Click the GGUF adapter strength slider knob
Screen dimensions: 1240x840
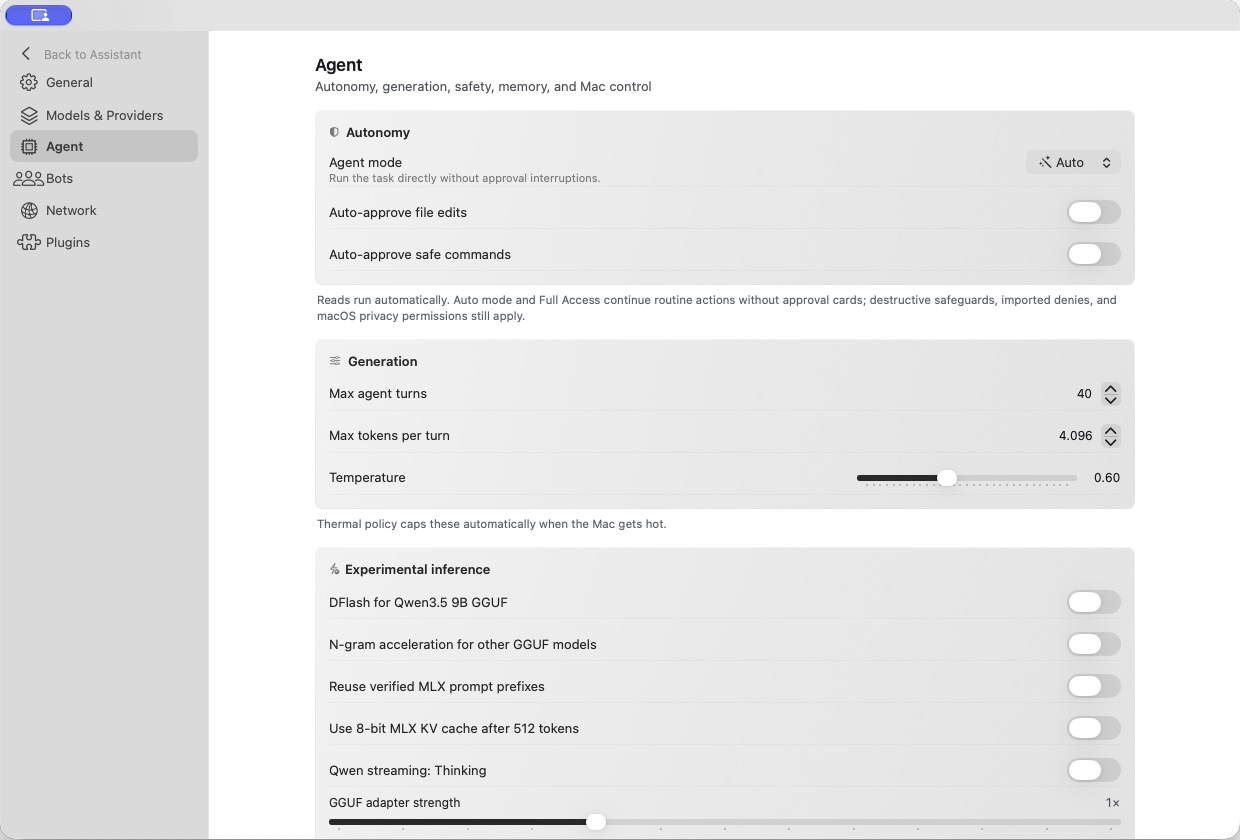596,822
